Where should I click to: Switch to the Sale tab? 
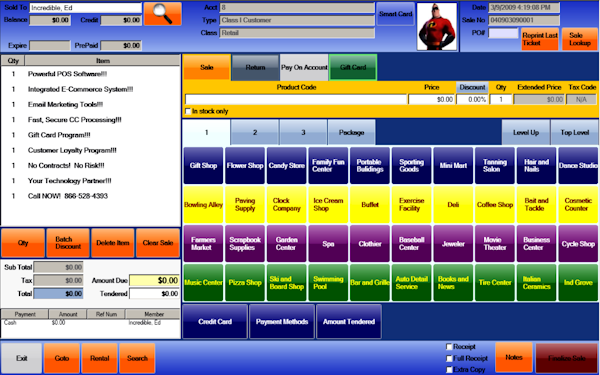coord(207,67)
